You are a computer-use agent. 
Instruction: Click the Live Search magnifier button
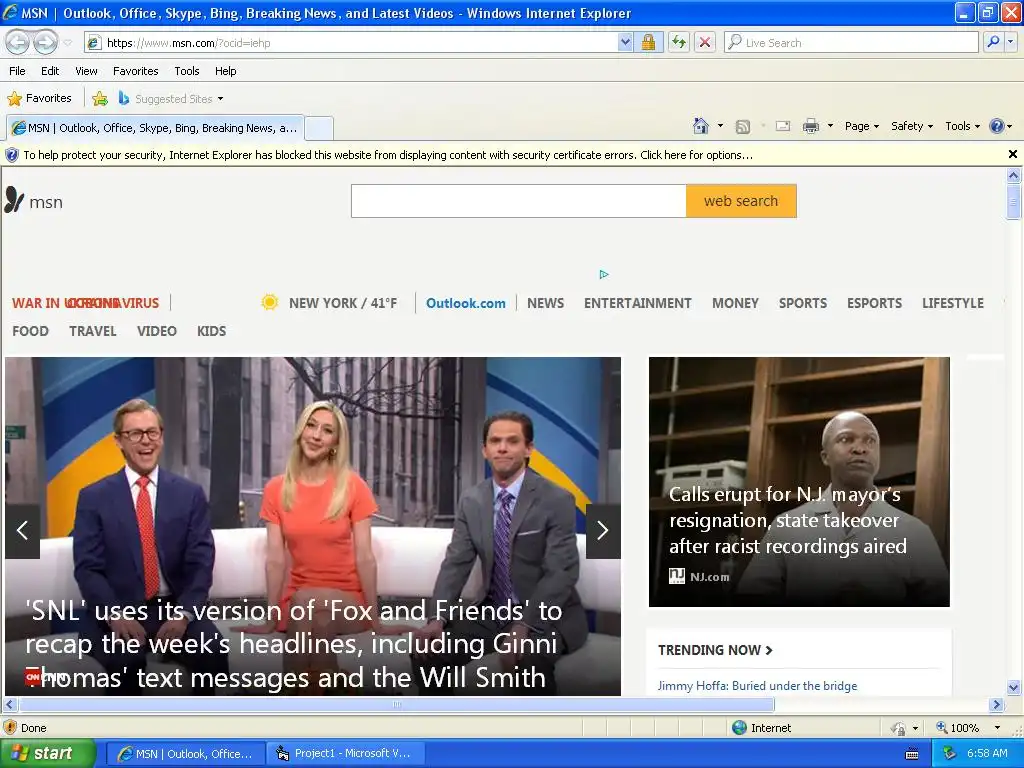993,42
